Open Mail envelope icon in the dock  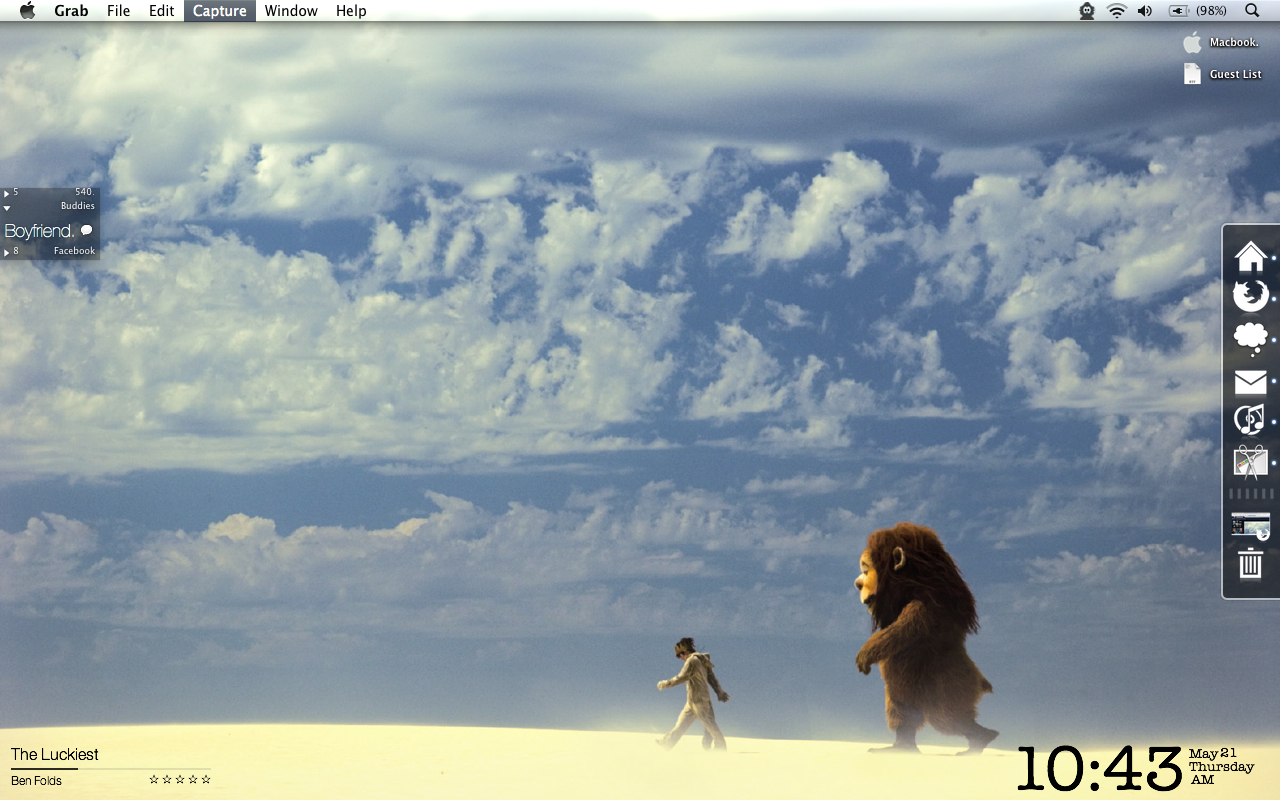coord(1250,382)
